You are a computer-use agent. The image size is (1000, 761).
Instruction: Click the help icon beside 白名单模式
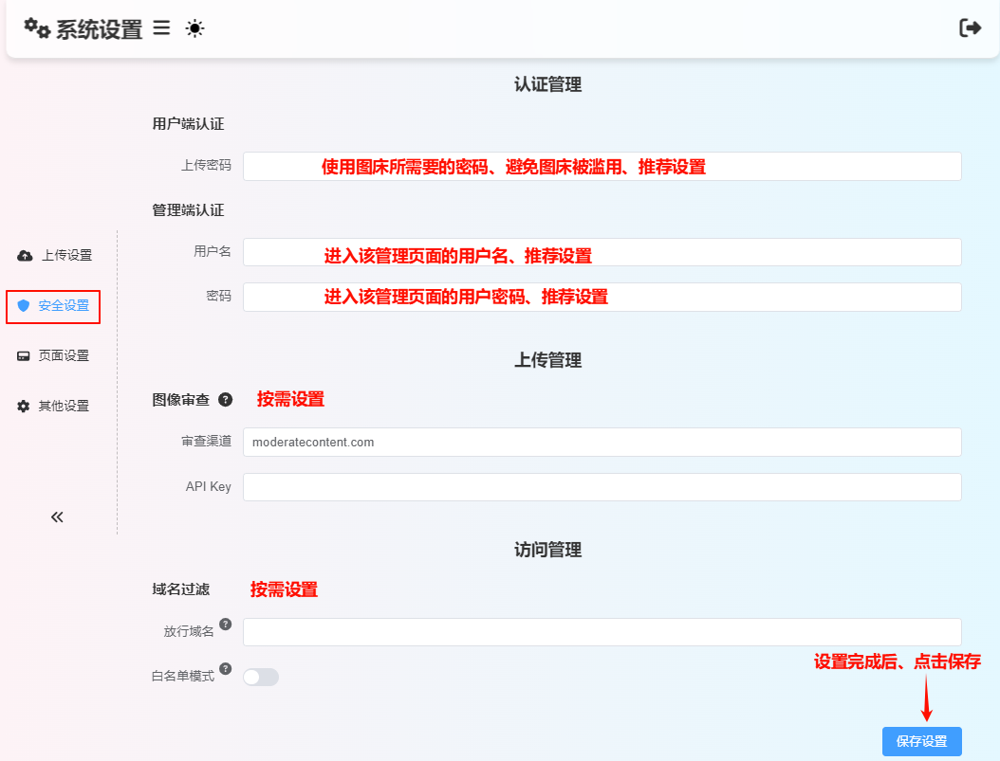pos(225,669)
